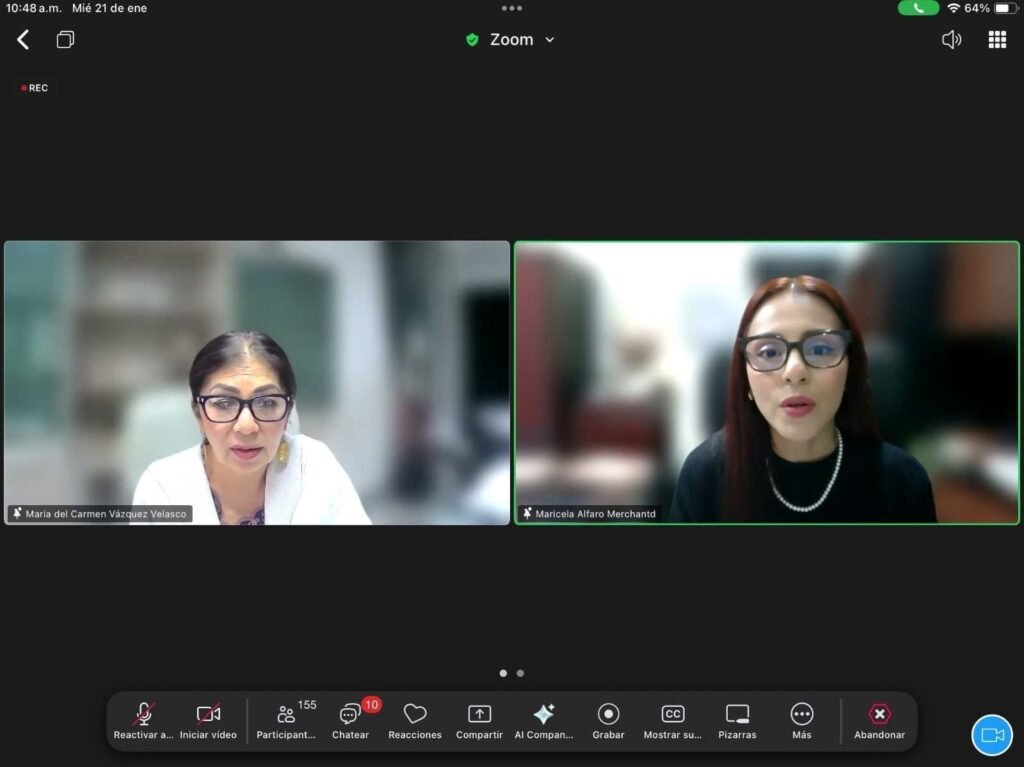Image resolution: width=1024 pixels, height=767 pixels.
Task: Leave meeting with Abandonar button
Action: (x=879, y=720)
